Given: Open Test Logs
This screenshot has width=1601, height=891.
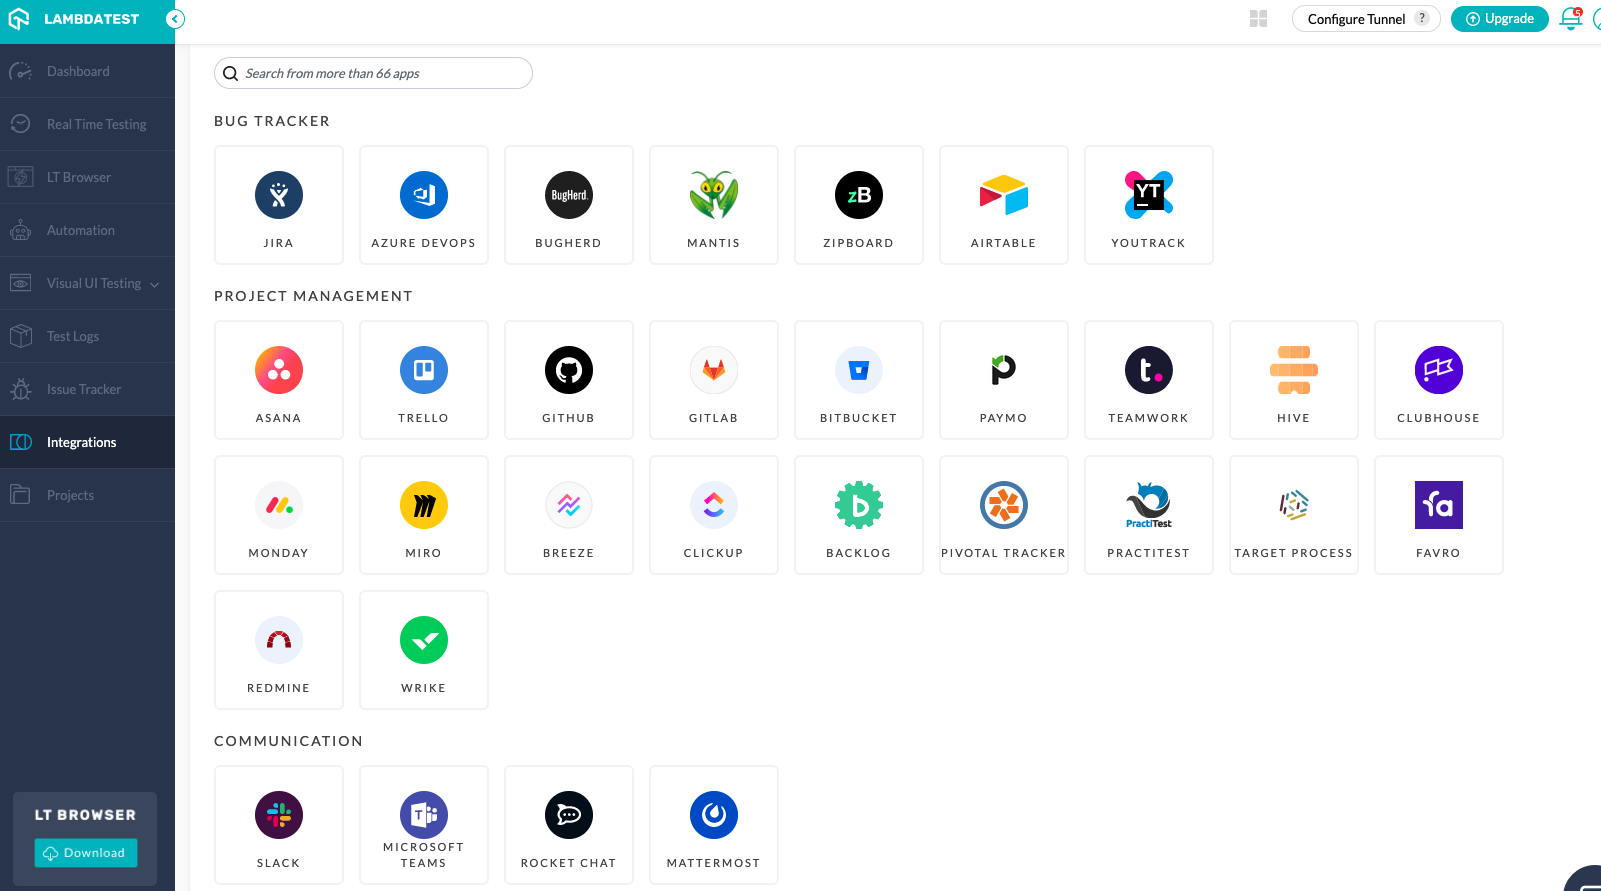Looking at the screenshot, I should [x=87, y=336].
